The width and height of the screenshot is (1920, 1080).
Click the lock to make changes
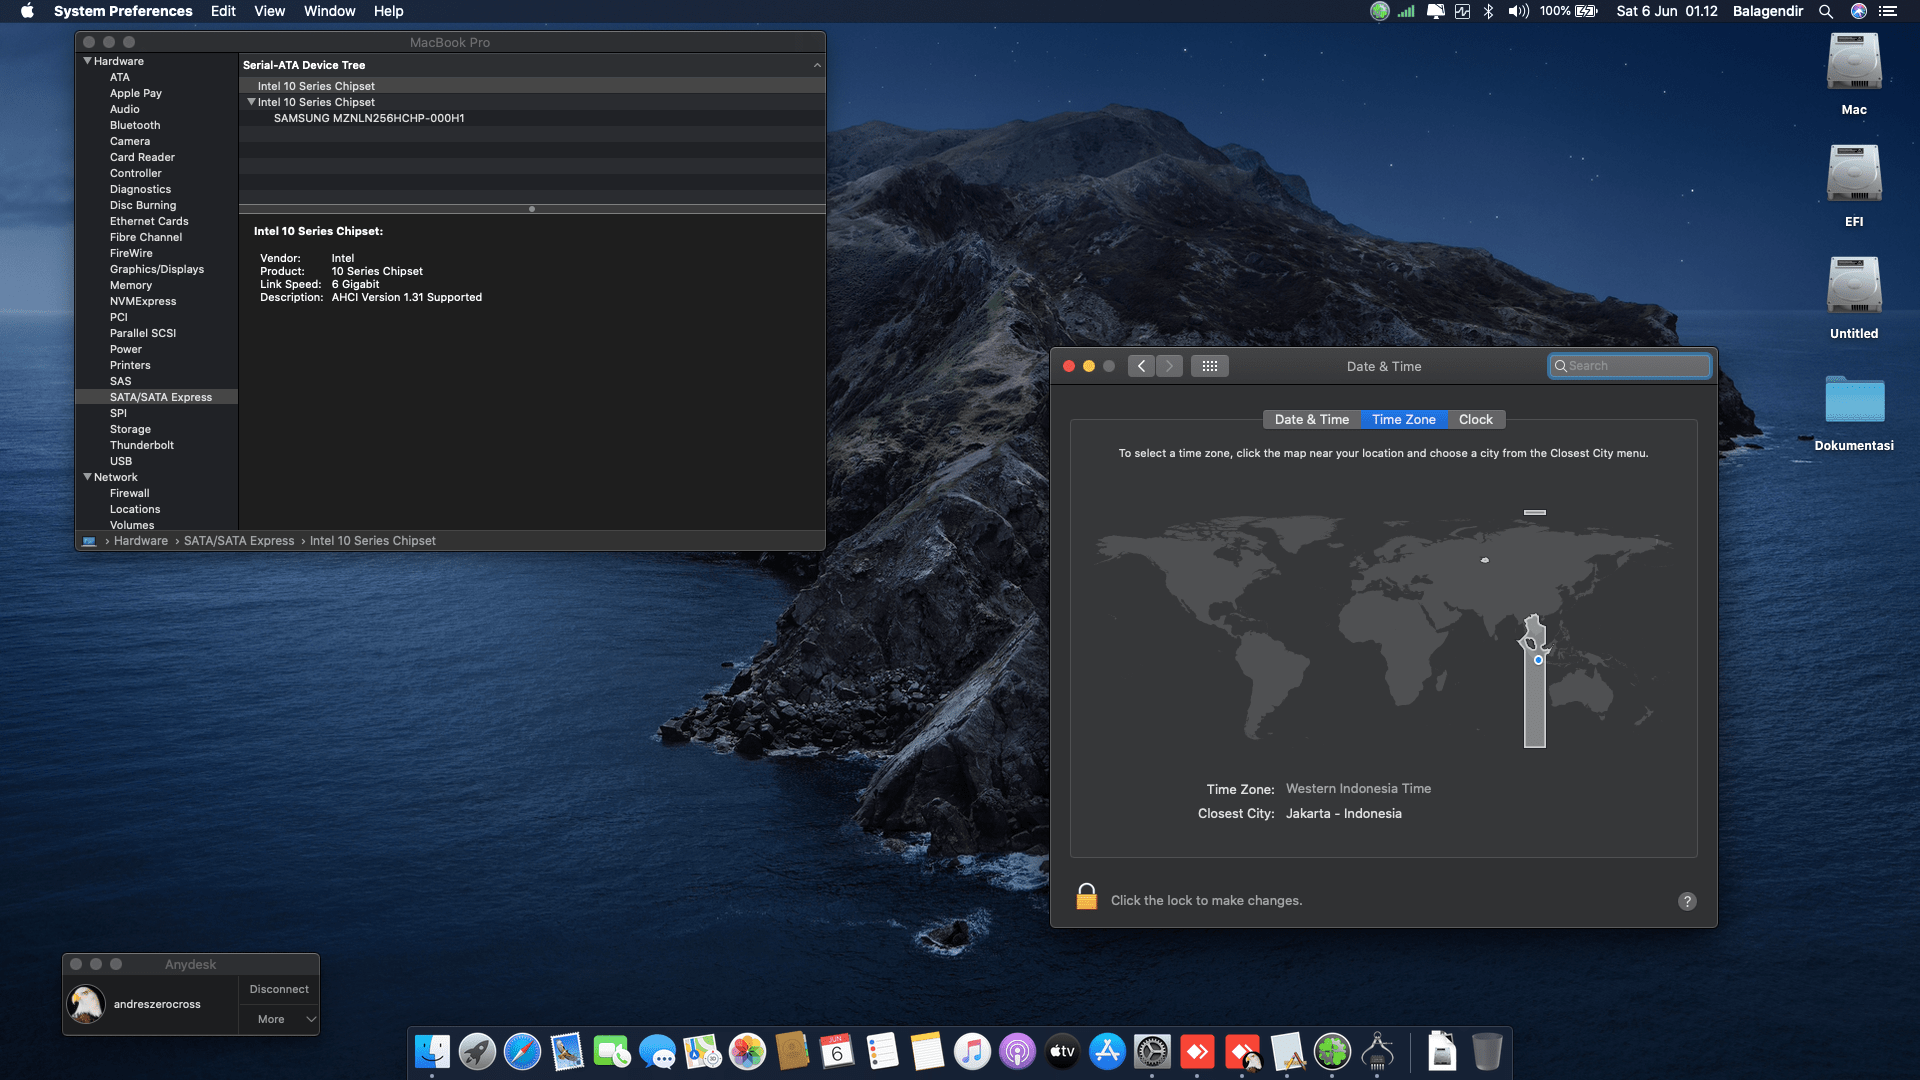(1086, 896)
